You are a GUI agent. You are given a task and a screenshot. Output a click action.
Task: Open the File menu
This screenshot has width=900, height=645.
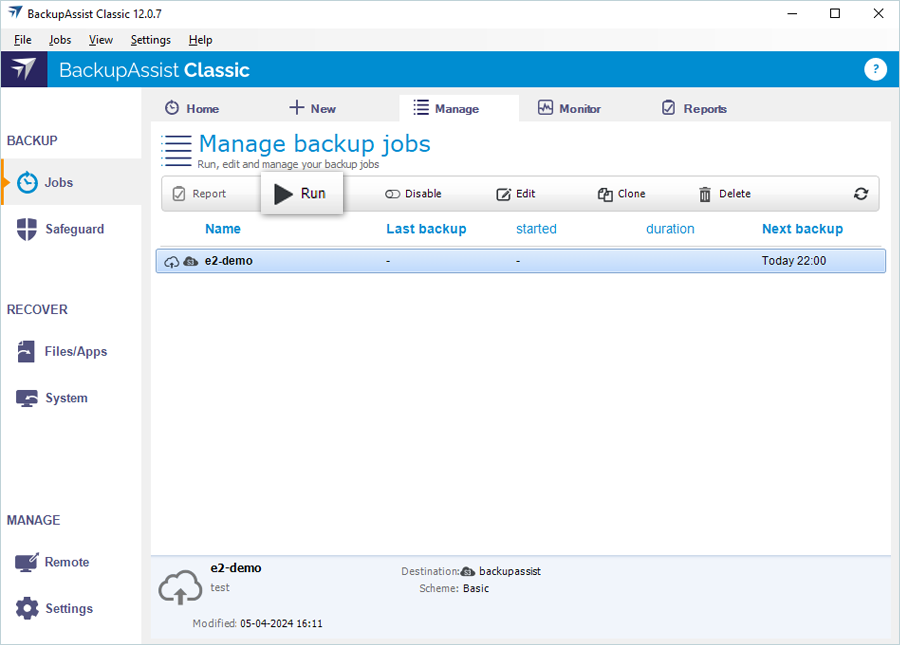[22, 40]
